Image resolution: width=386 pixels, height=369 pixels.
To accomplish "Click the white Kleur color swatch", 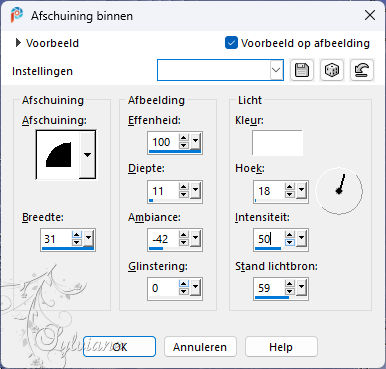I will click(277, 143).
